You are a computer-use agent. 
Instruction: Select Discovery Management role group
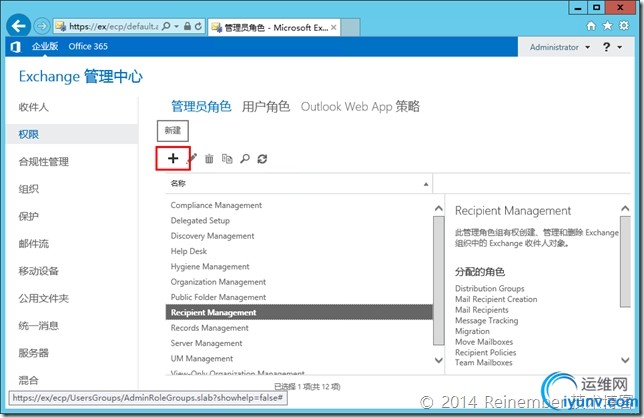(212, 236)
